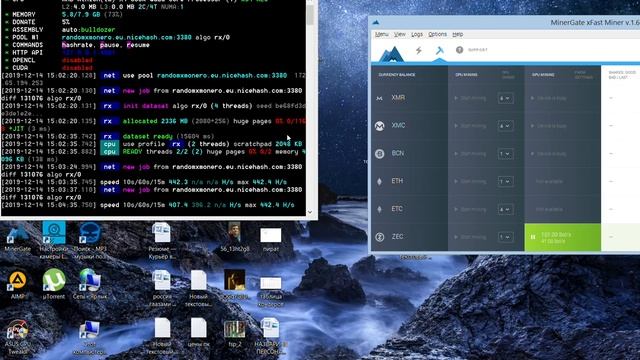Click the ETH currency icon

point(379,182)
